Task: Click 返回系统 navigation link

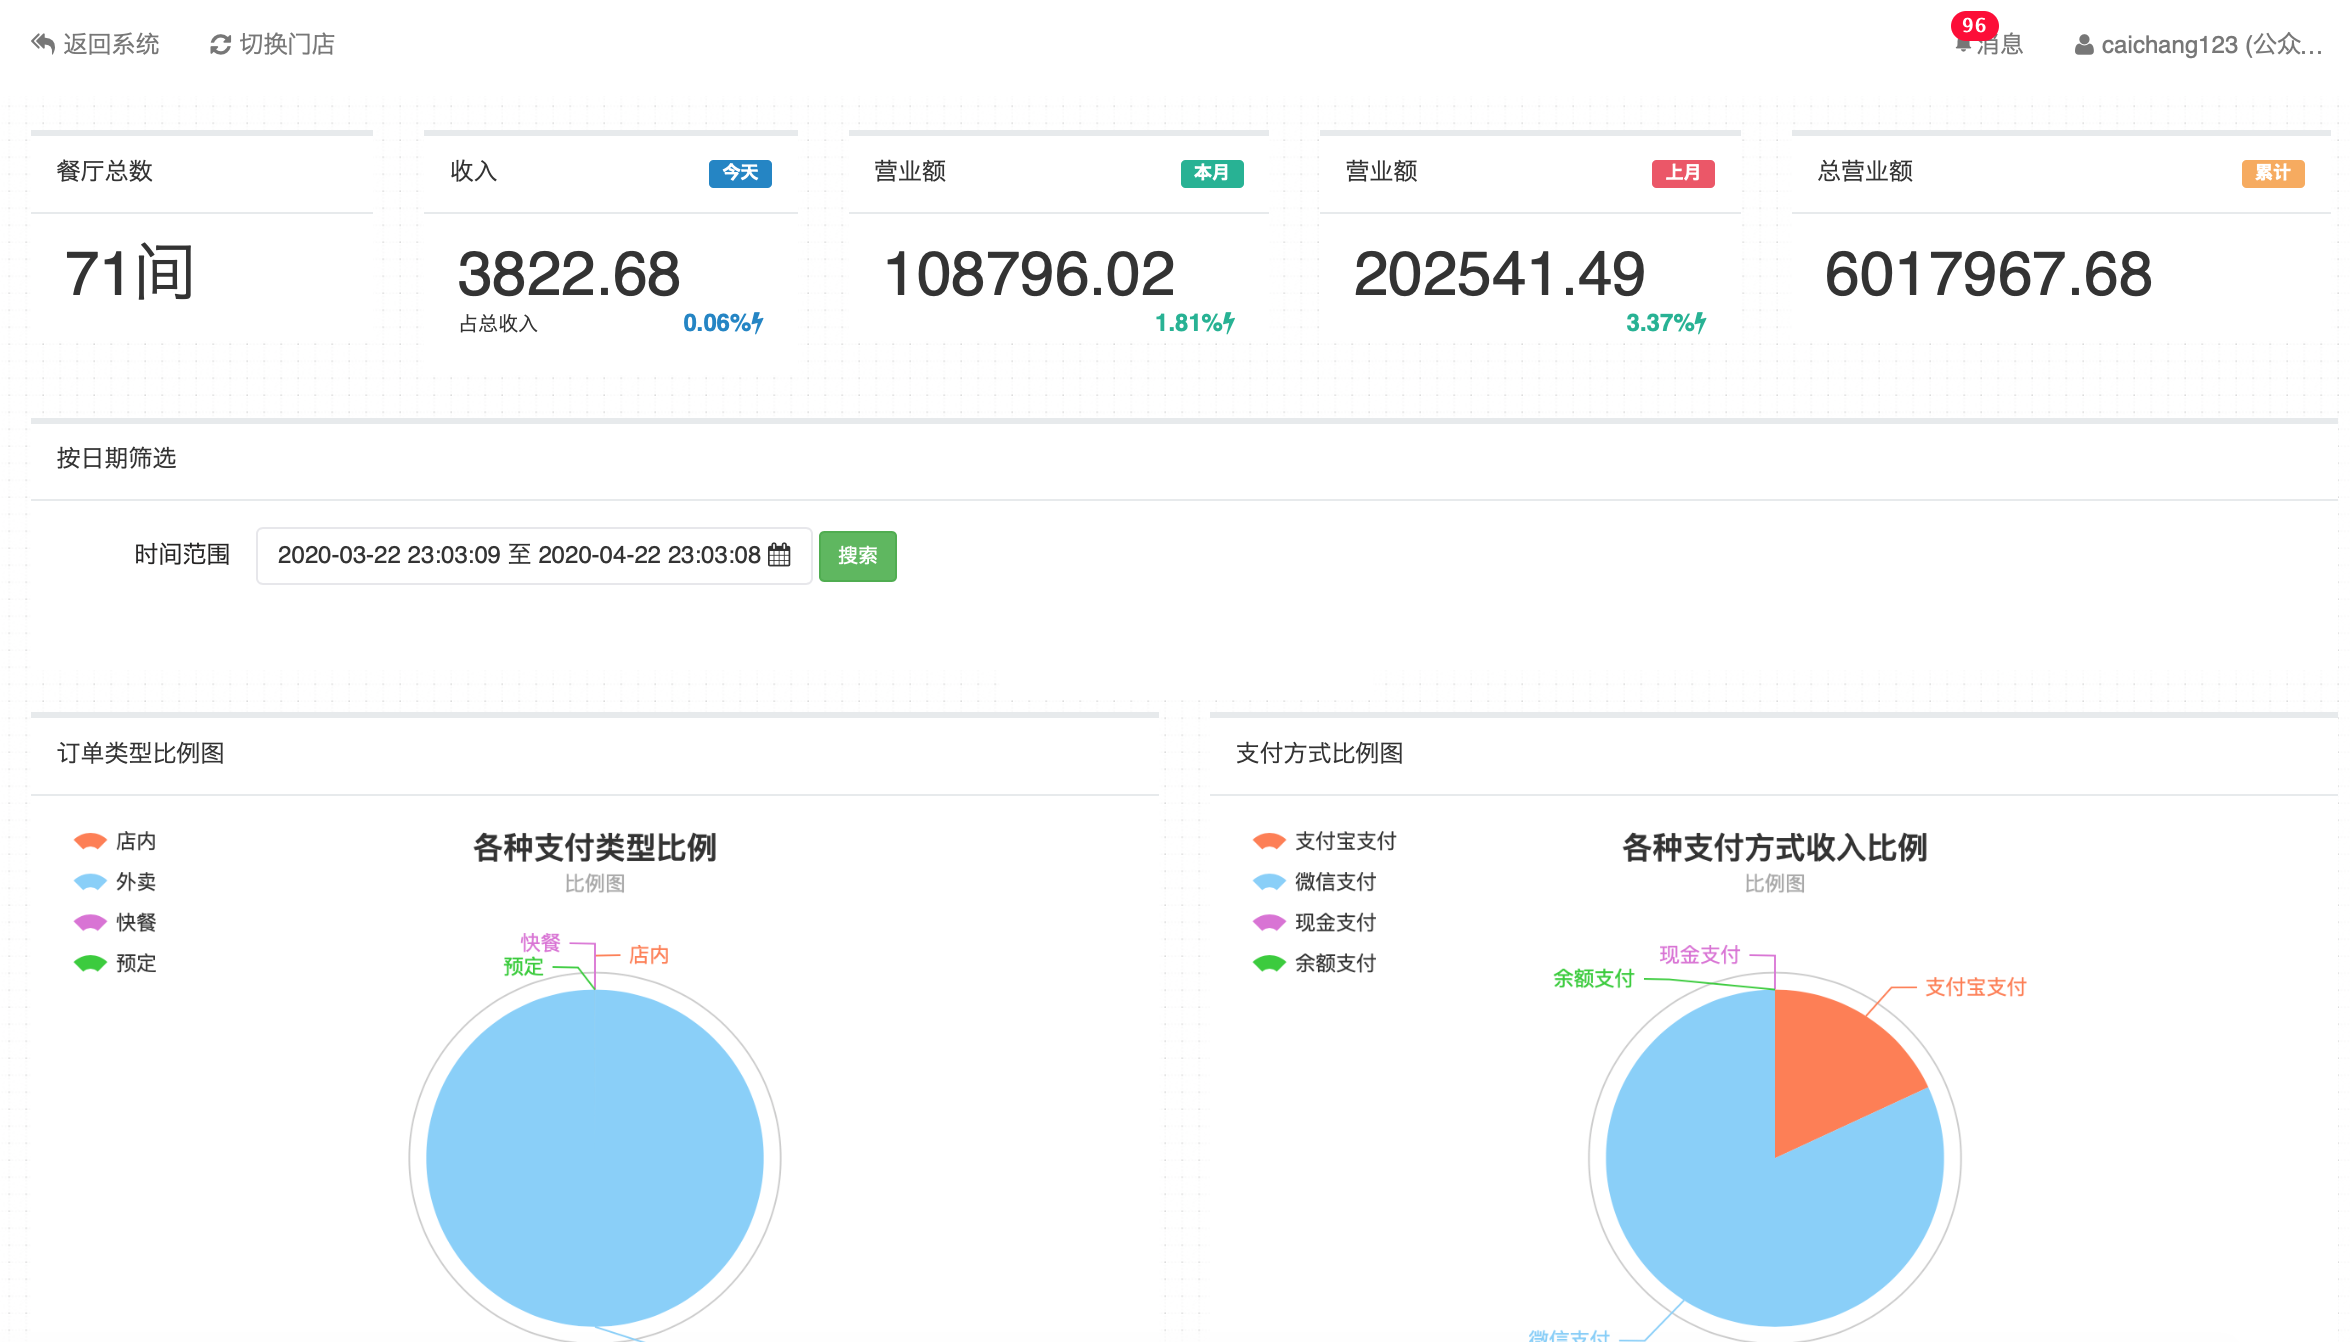Action: point(111,44)
